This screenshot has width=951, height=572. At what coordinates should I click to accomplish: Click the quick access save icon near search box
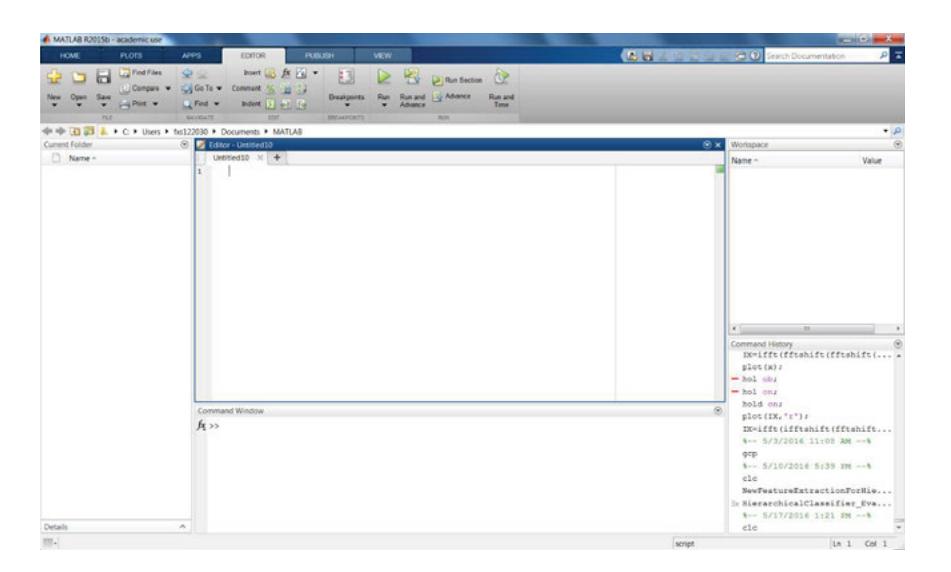coord(648,56)
